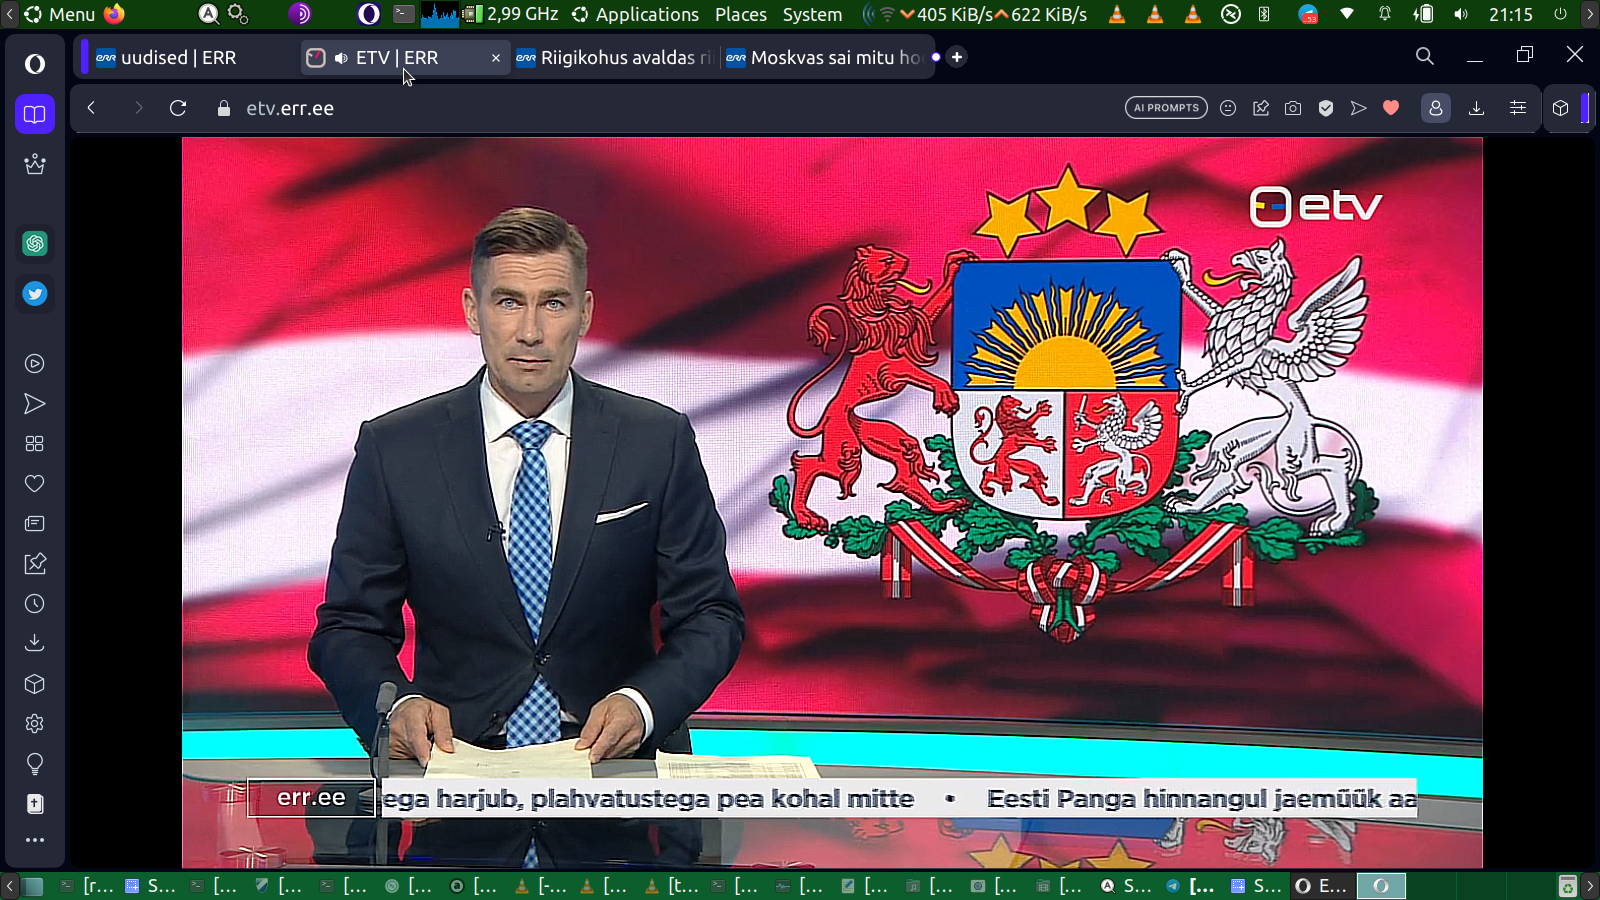Image resolution: width=1600 pixels, height=900 pixels.
Task: Open Easy Setup sliders icon
Action: point(1518,108)
